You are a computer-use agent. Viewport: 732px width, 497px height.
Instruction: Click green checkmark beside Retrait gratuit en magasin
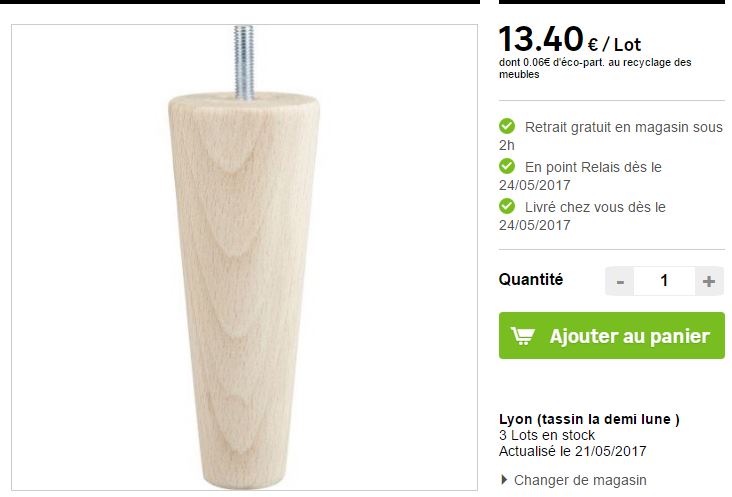(x=507, y=126)
